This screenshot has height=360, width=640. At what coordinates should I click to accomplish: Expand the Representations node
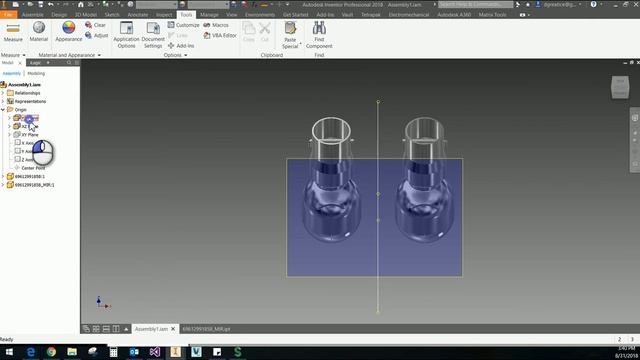pyautogui.click(x=3, y=101)
